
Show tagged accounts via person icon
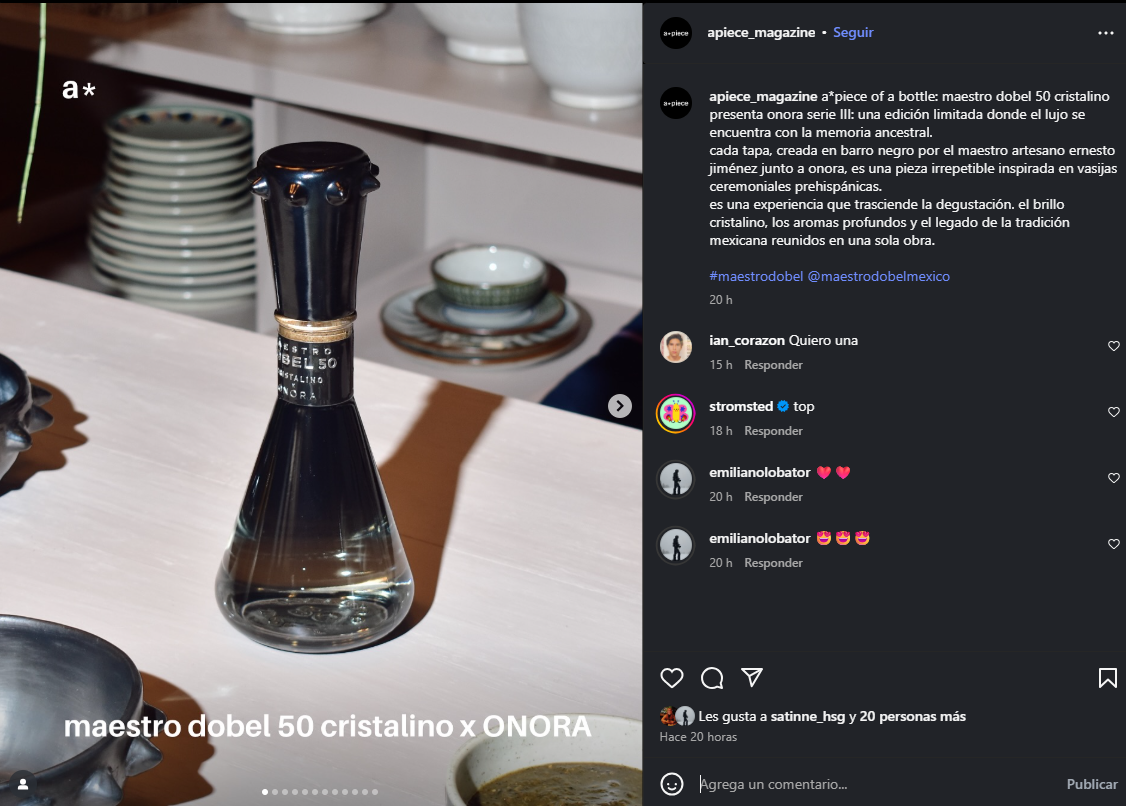[x=23, y=784]
